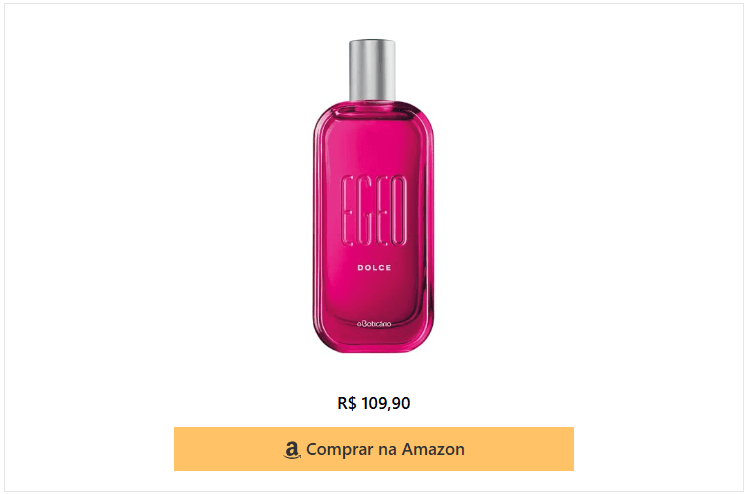Click the silver cap of the perfume bottle
747x494 pixels.
[372, 70]
